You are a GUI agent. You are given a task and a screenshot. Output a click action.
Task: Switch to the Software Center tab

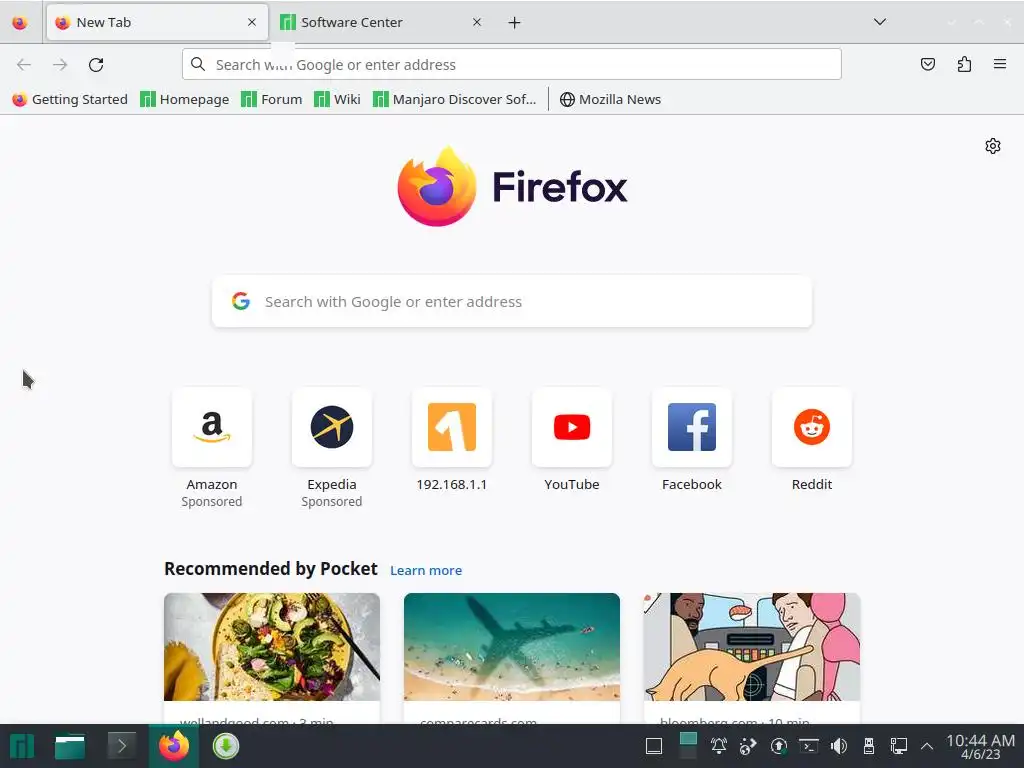[x=380, y=22]
